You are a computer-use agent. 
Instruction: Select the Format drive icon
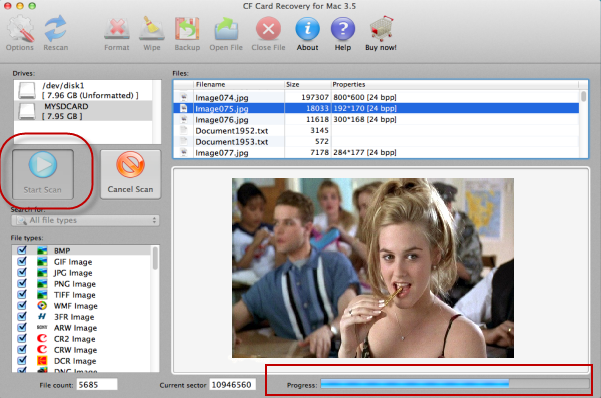(117, 28)
